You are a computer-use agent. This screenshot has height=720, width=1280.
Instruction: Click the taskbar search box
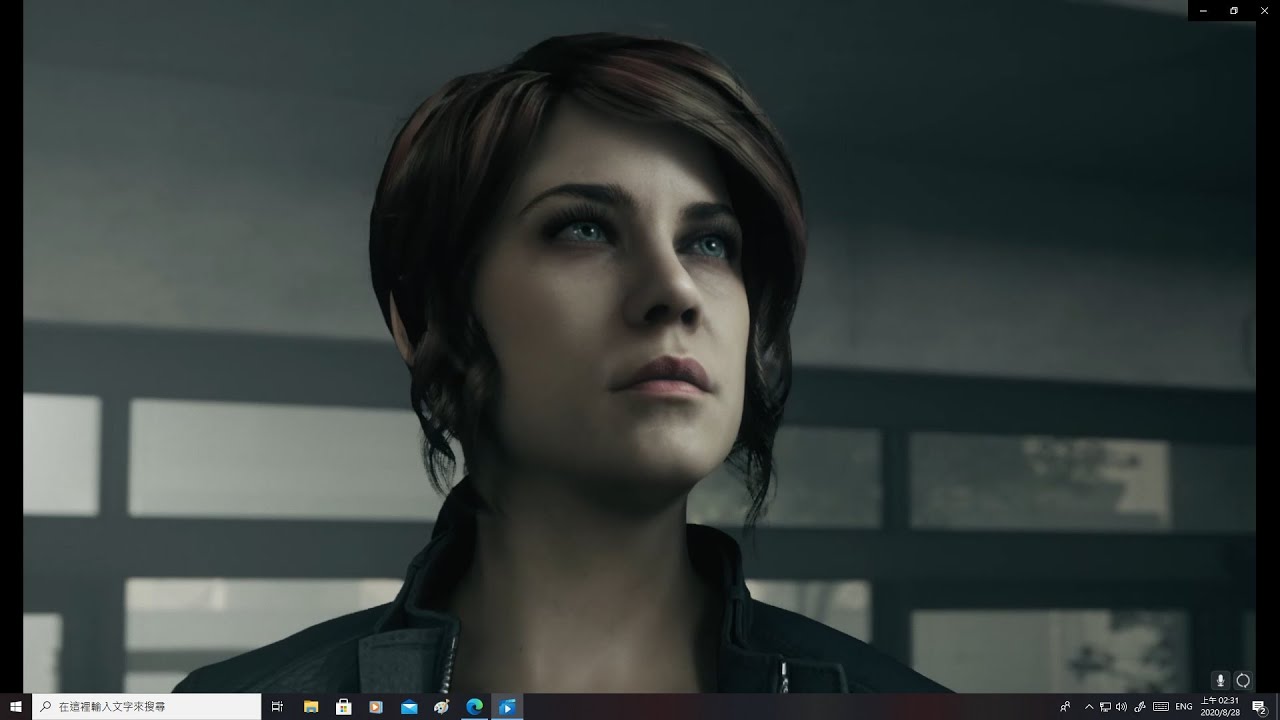click(147, 706)
